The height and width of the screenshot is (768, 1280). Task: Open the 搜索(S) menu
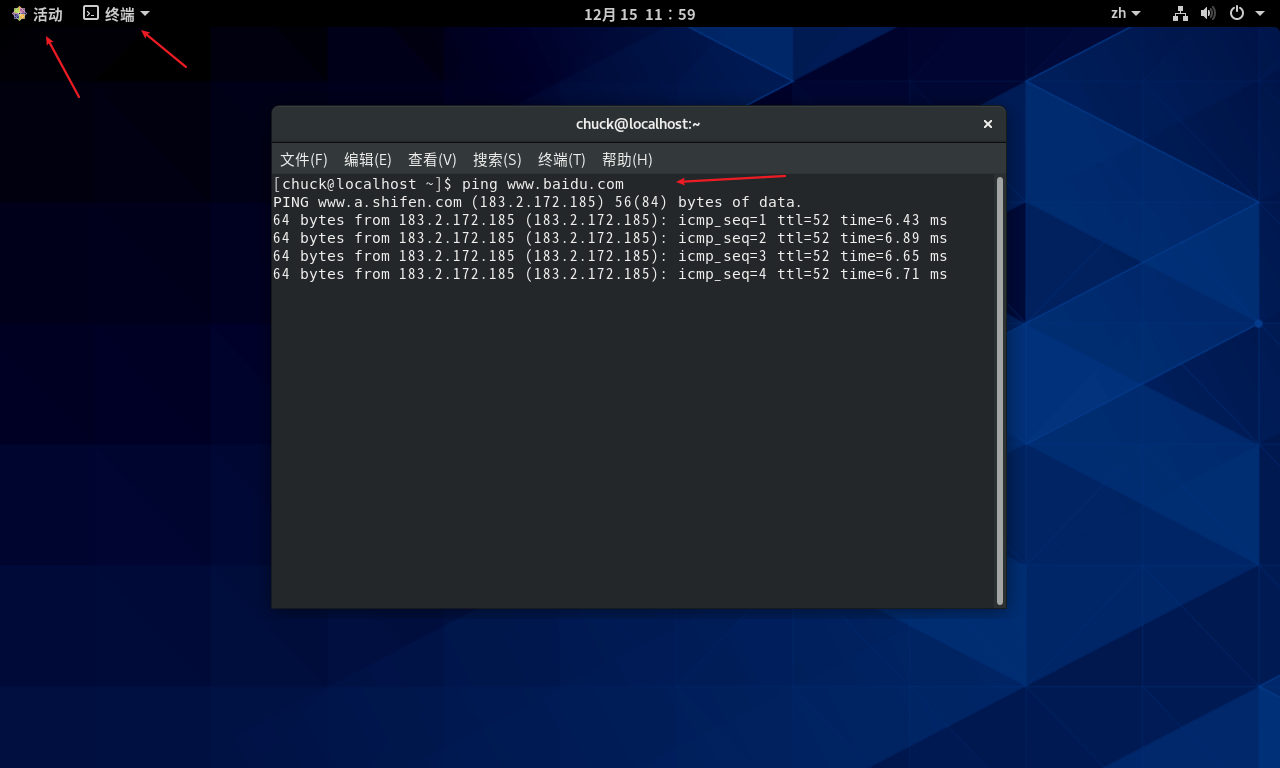pyautogui.click(x=497, y=160)
